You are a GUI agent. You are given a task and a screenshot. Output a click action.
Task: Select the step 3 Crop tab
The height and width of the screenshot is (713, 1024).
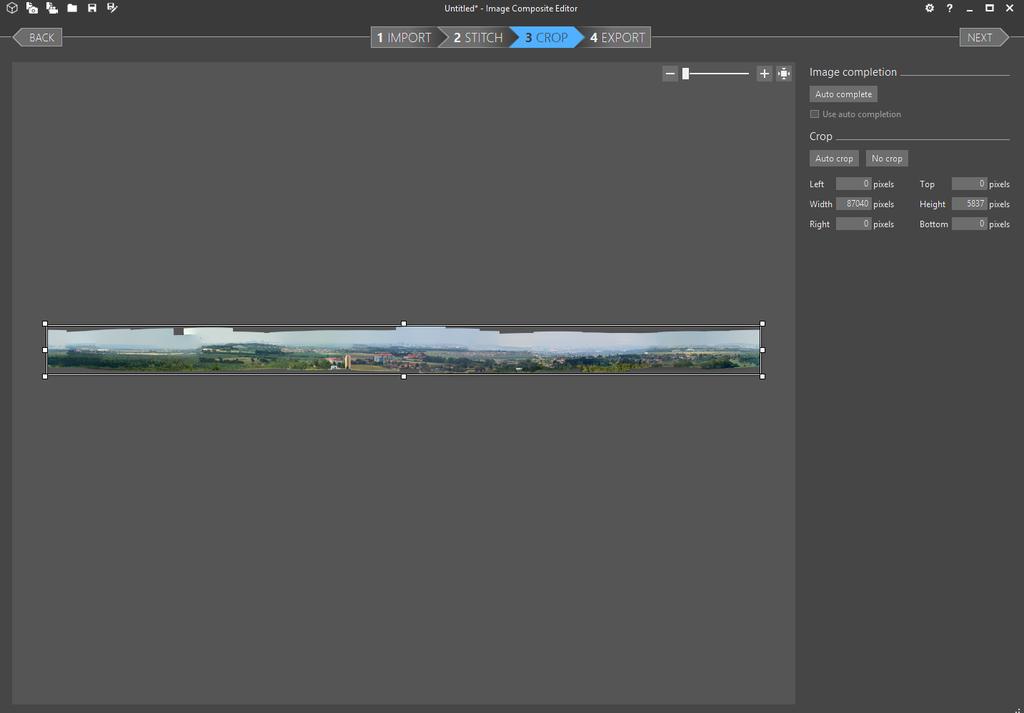tap(547, 37)
